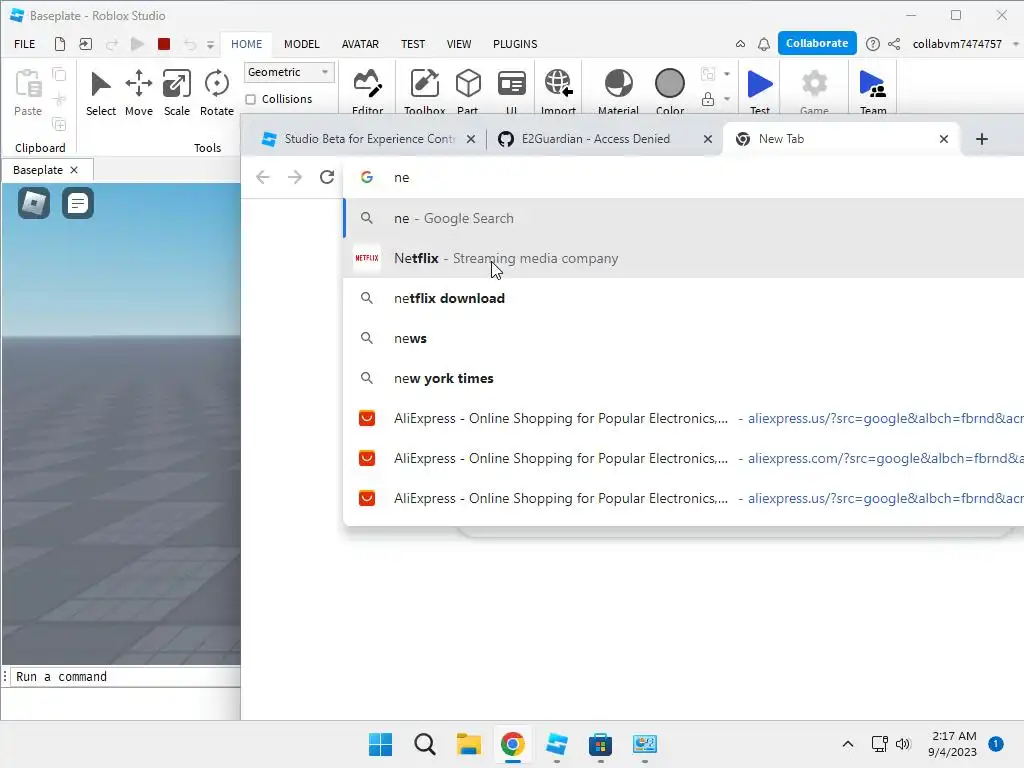Select the HOME ribbon tab

click(246, 44)
